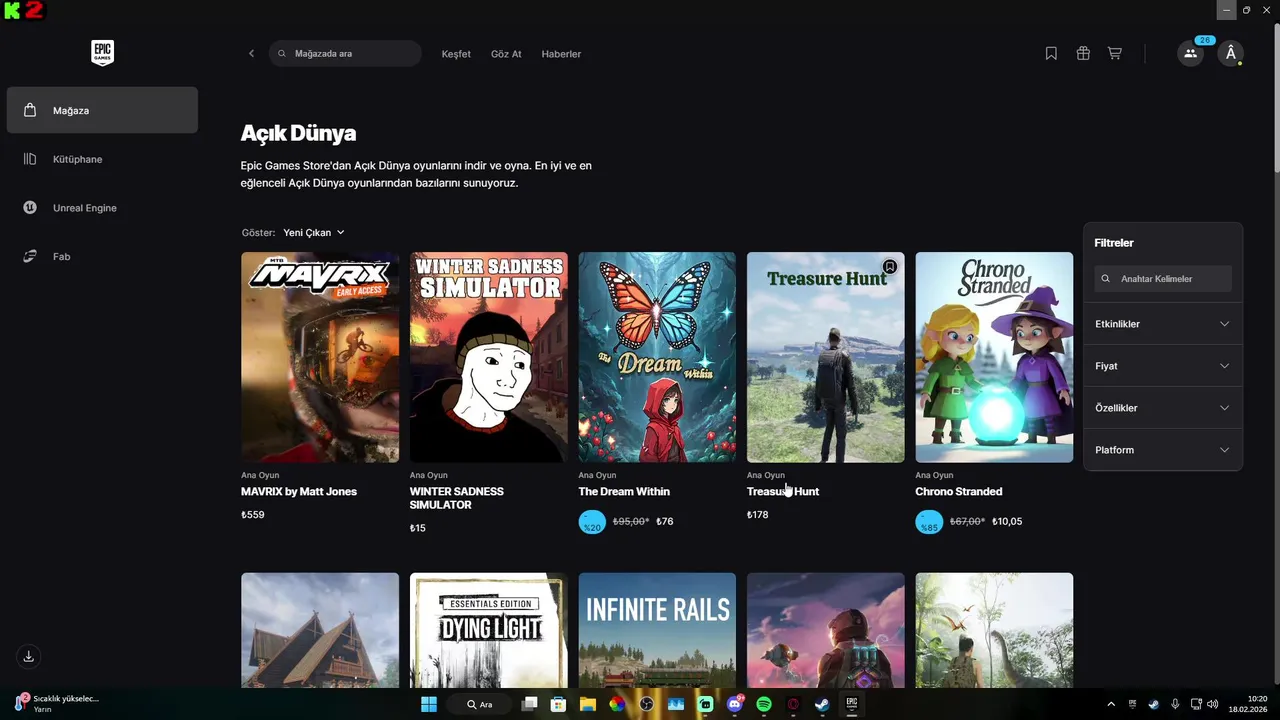This screenshot has height=720, width=1280.
Task: Click the ₺10,05 discounted price
Action: click(x=1007, y=521)
